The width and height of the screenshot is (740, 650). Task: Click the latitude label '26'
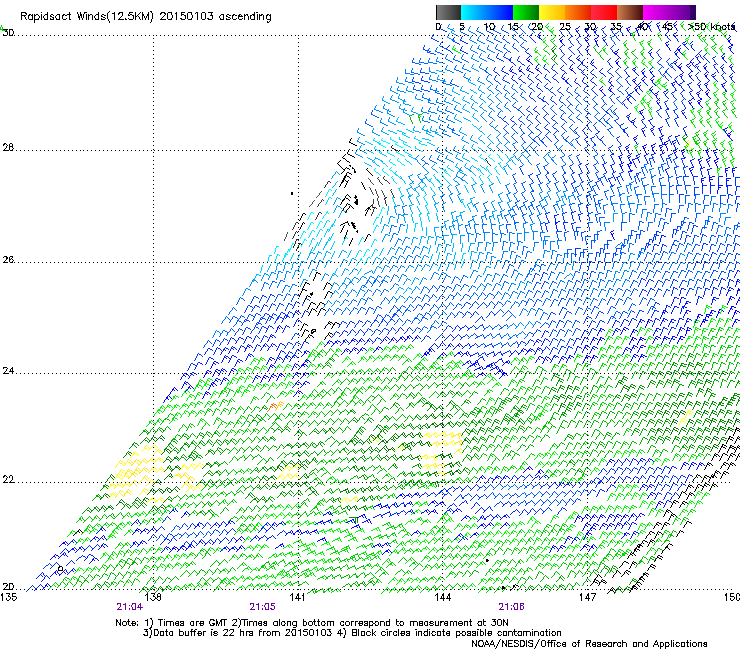(8, 260)
